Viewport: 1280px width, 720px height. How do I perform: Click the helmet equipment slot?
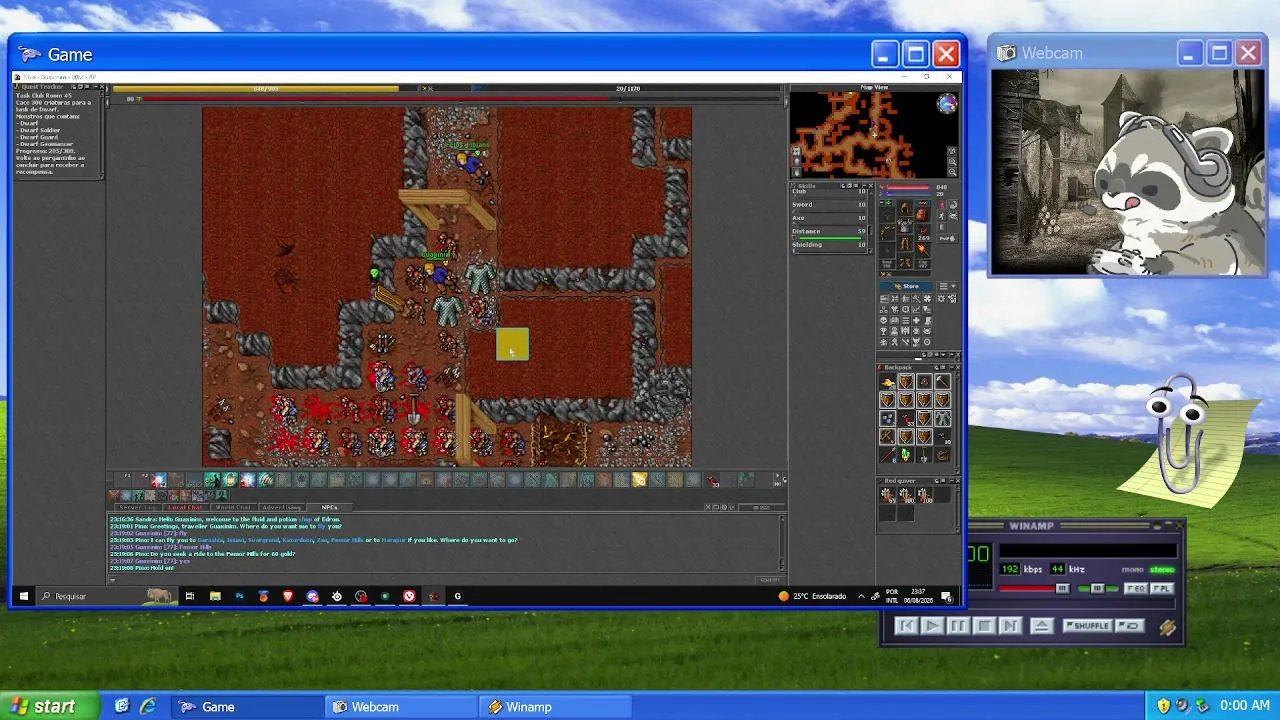905,208
